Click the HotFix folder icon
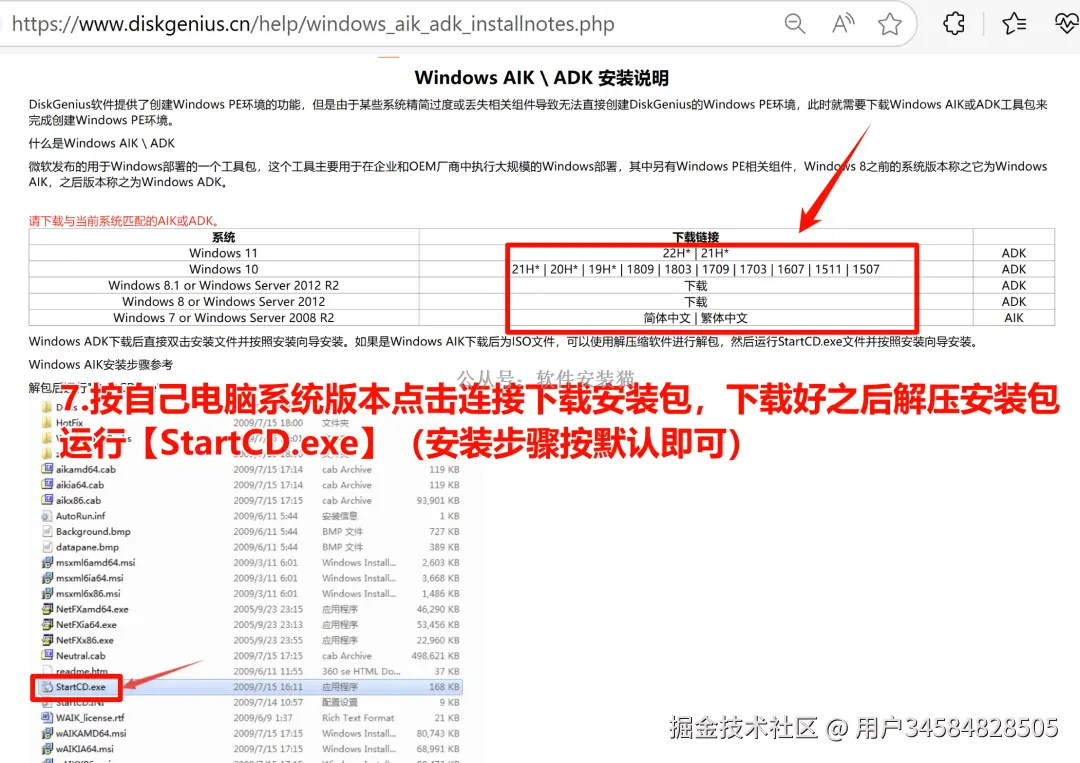Viewport: 1080px width, 763px height. tap(47, 422)
